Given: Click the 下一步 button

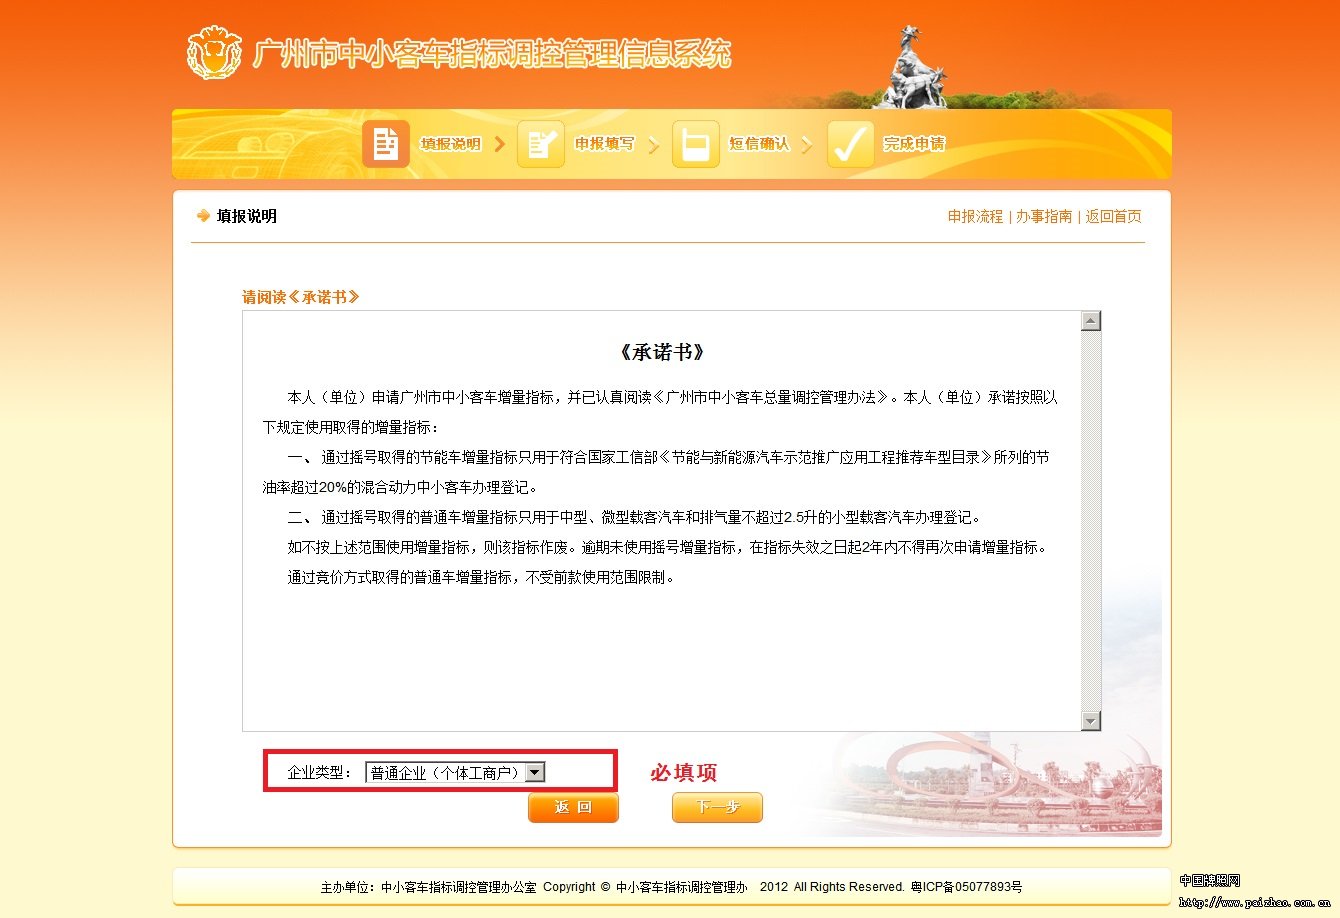Looking at the screenshot, I should 717,807.
